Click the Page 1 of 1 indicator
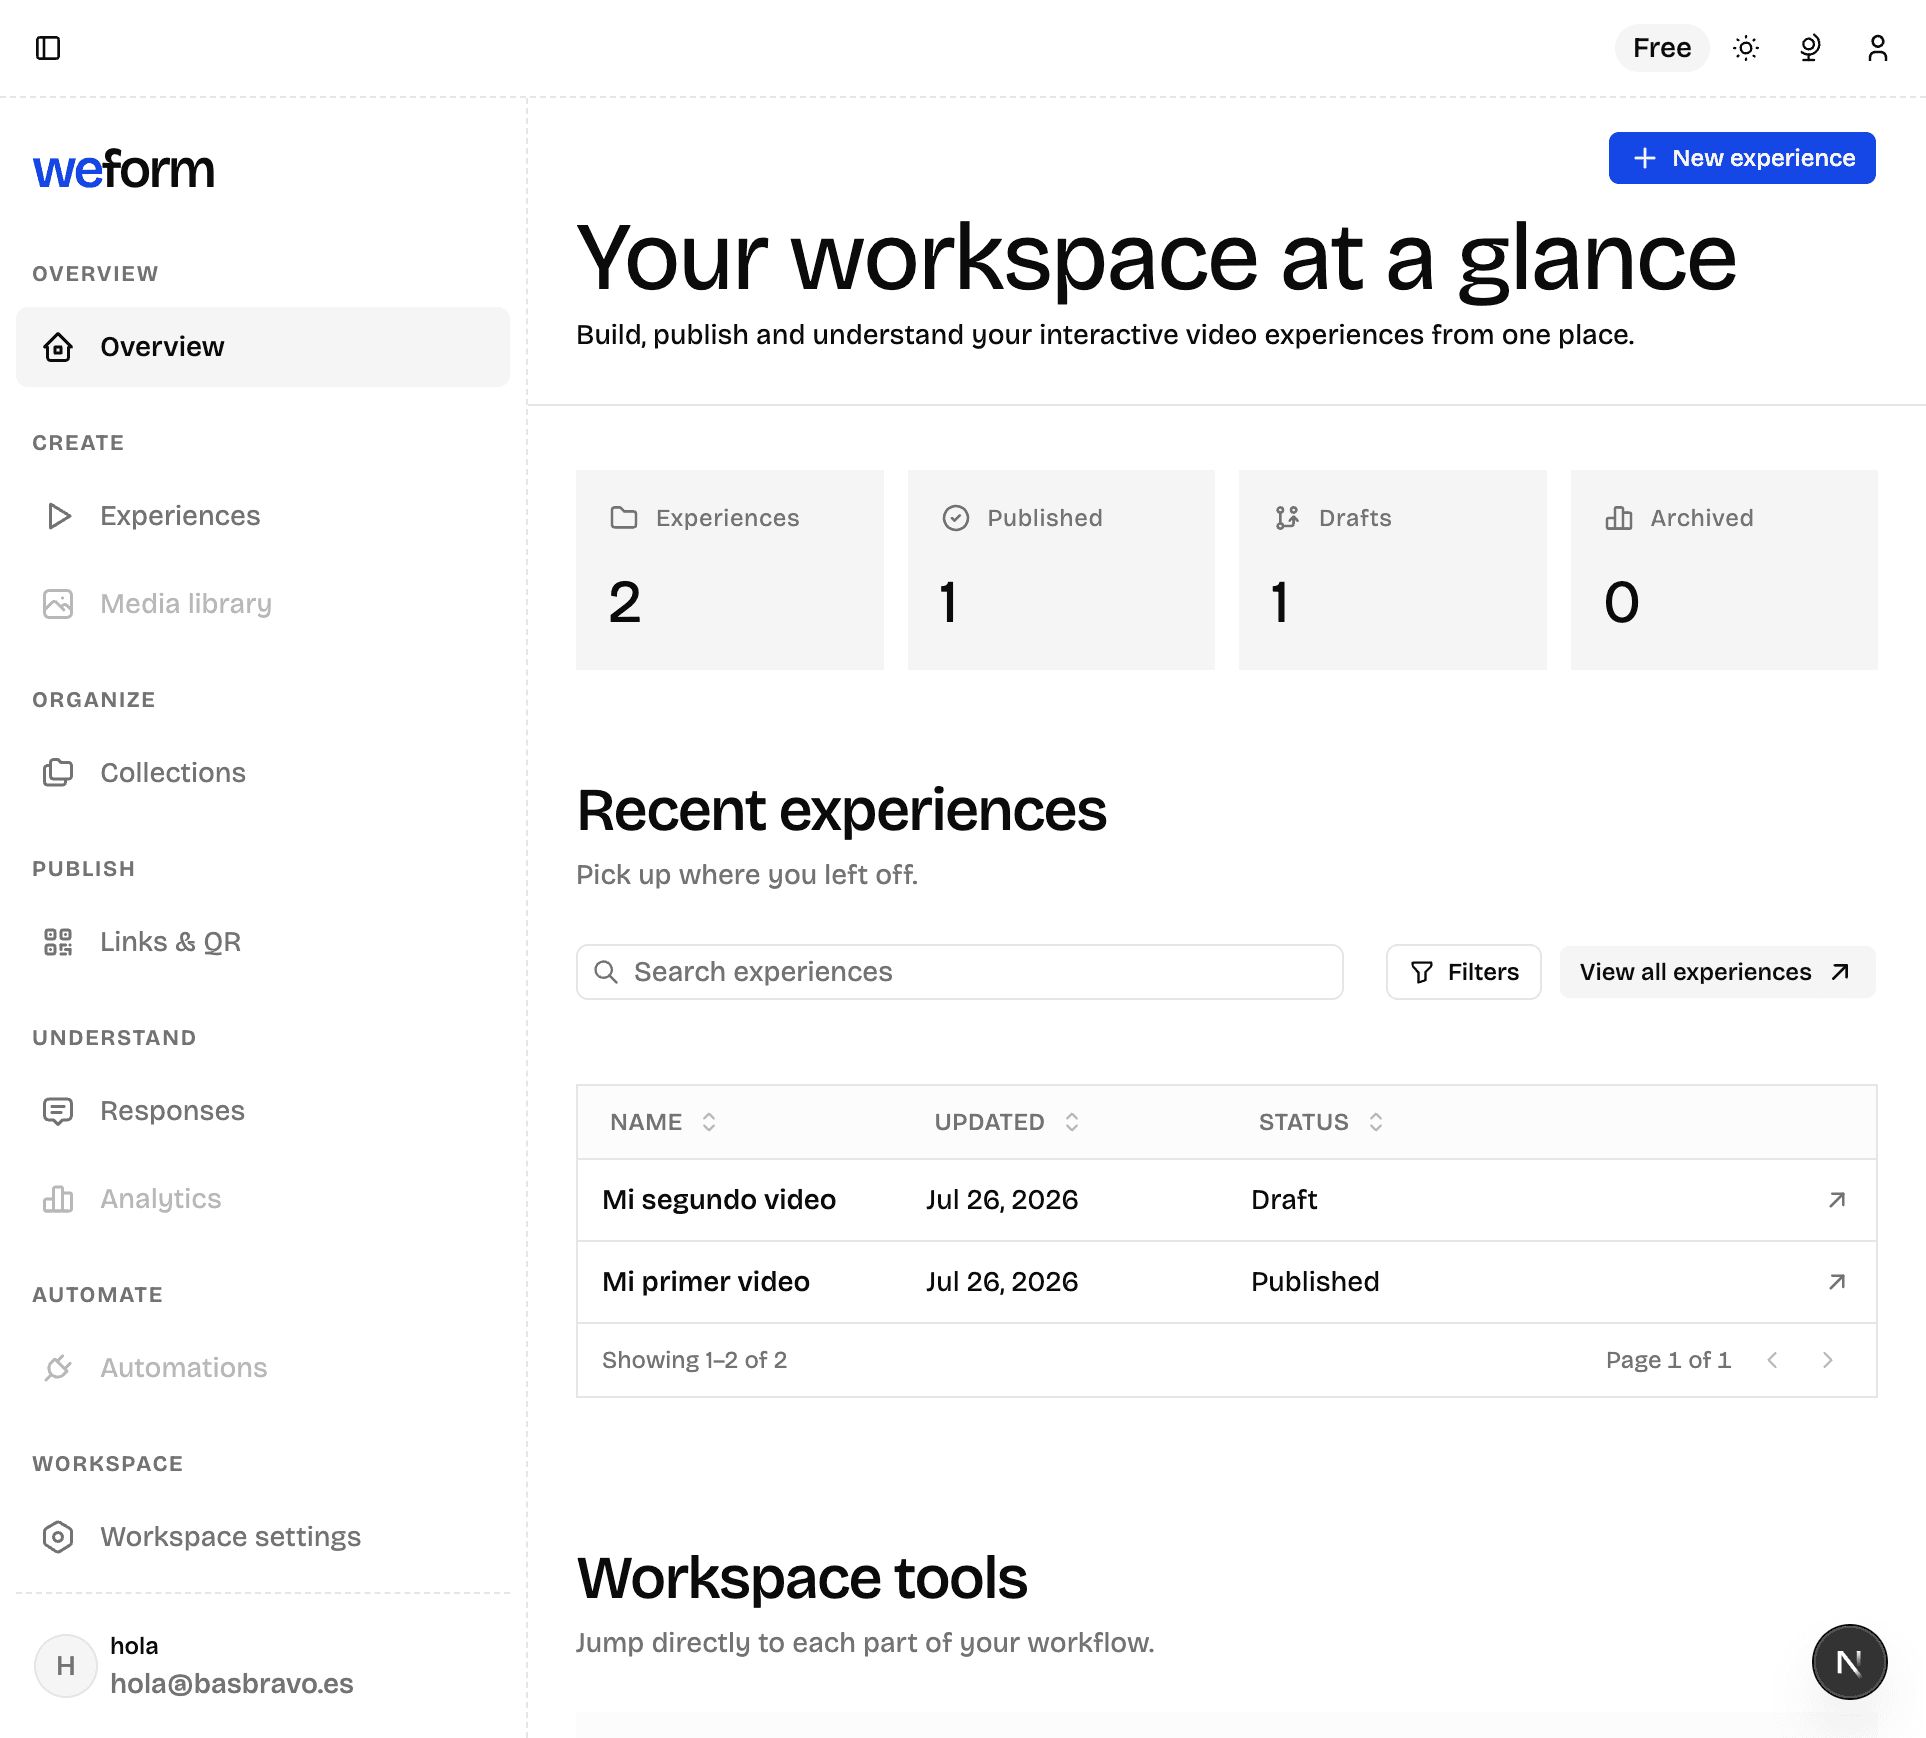 pyautogui.click(x=1668, y=1360)
